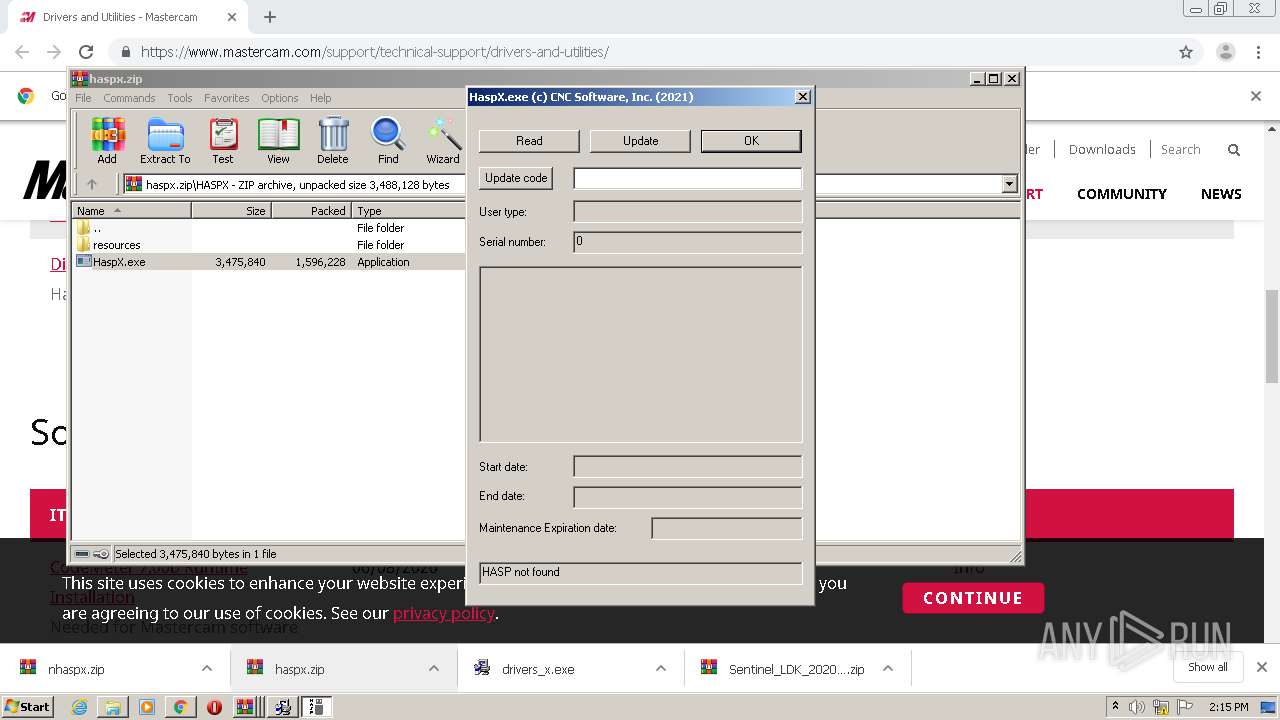This screenshot has height=720, width=1280.
Task: Open the media player taskbar icon
Action: (147, 707)
